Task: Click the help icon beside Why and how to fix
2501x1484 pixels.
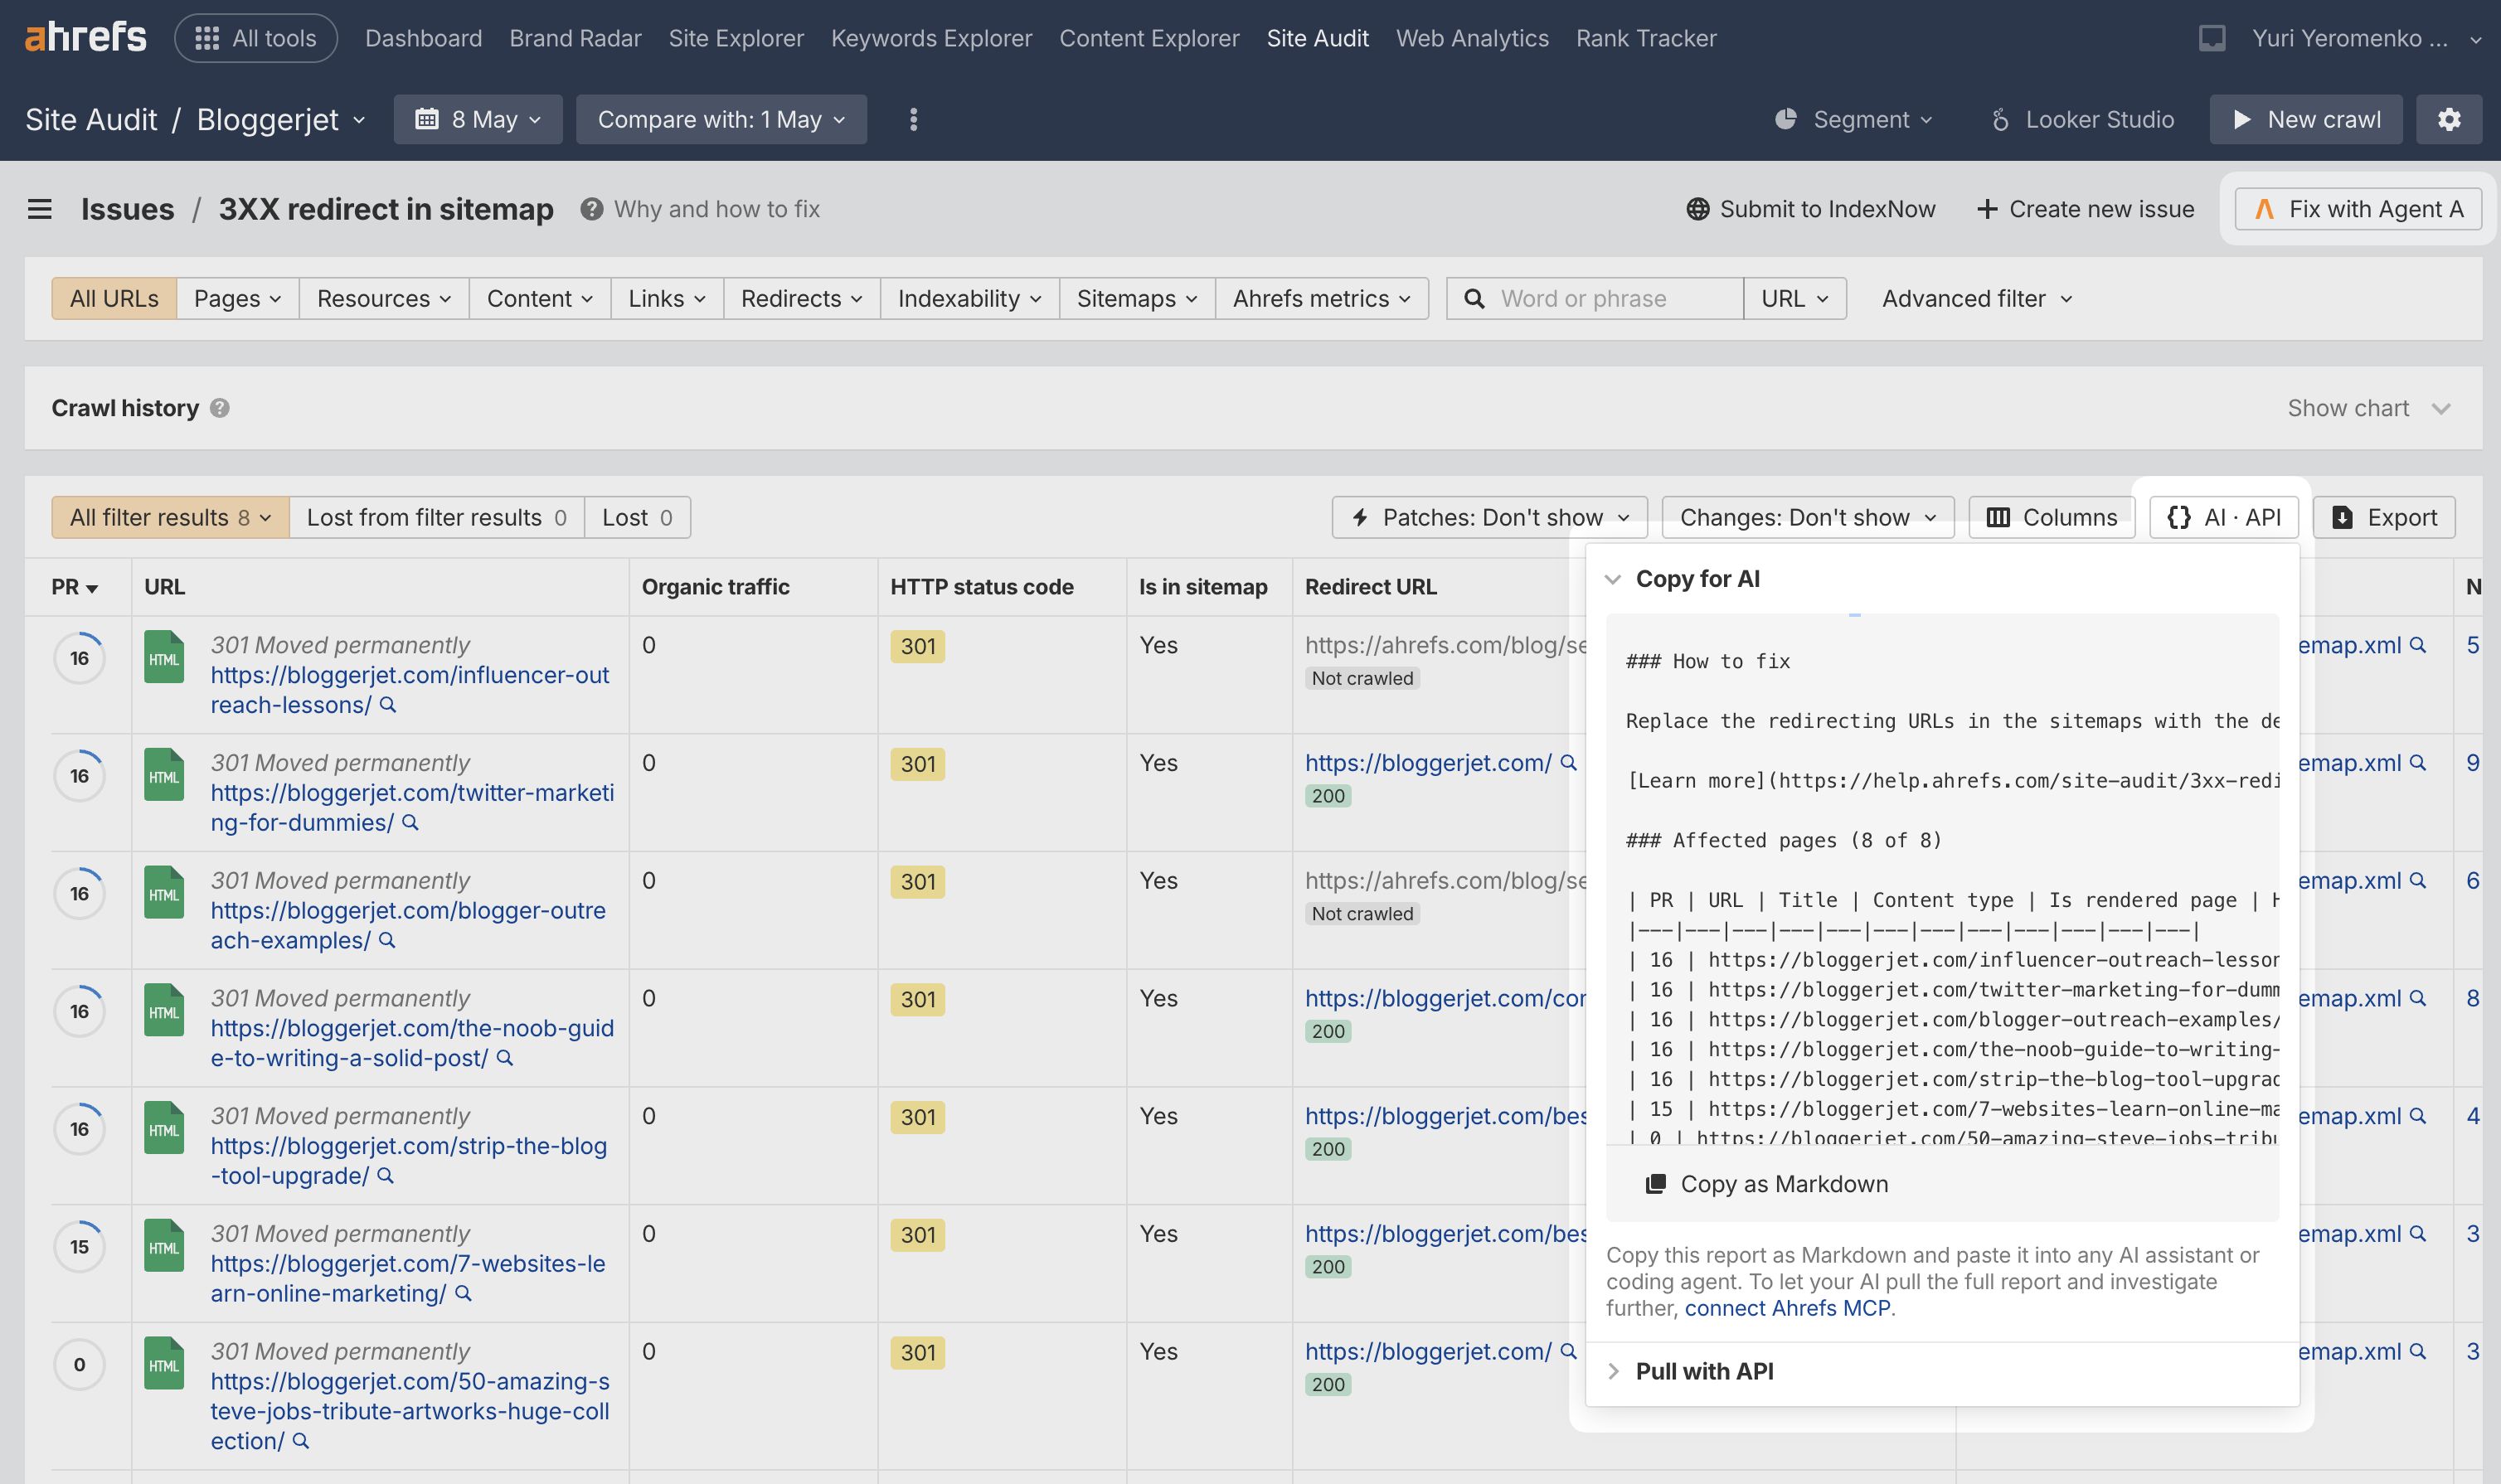Action: click(x=592, y=209)
